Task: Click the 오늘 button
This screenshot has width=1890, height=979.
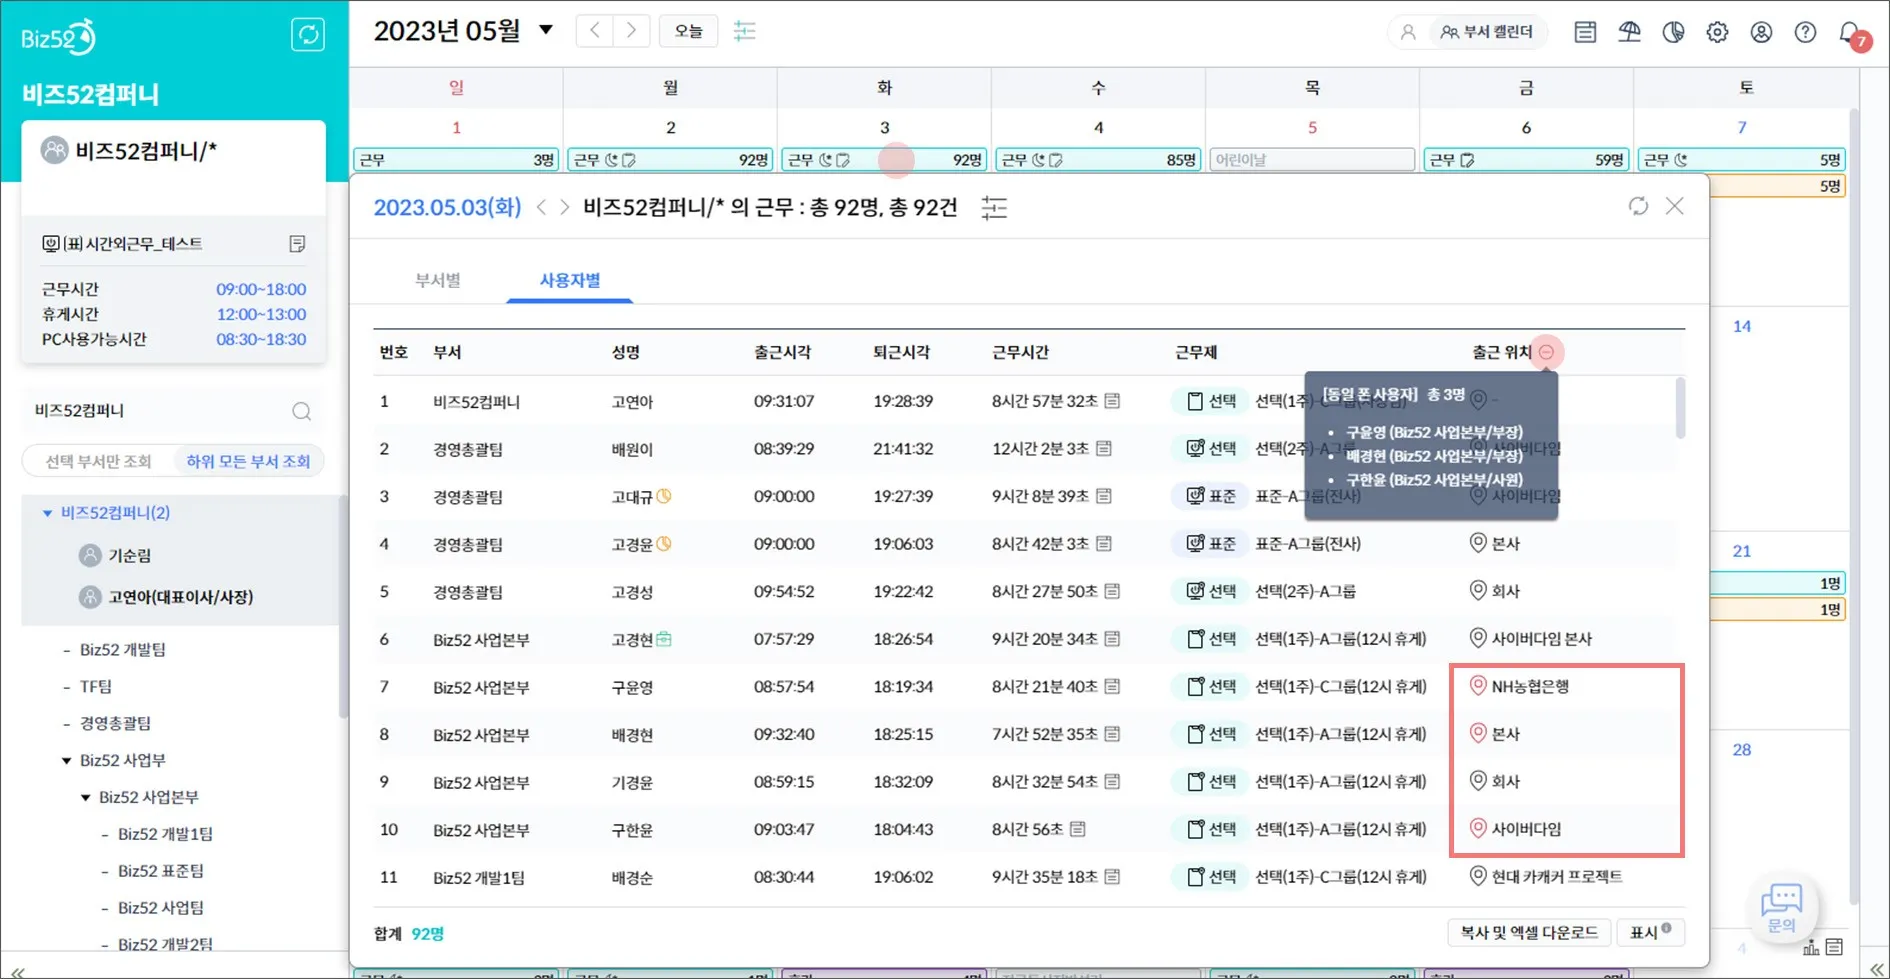Action: pos(688,31)
